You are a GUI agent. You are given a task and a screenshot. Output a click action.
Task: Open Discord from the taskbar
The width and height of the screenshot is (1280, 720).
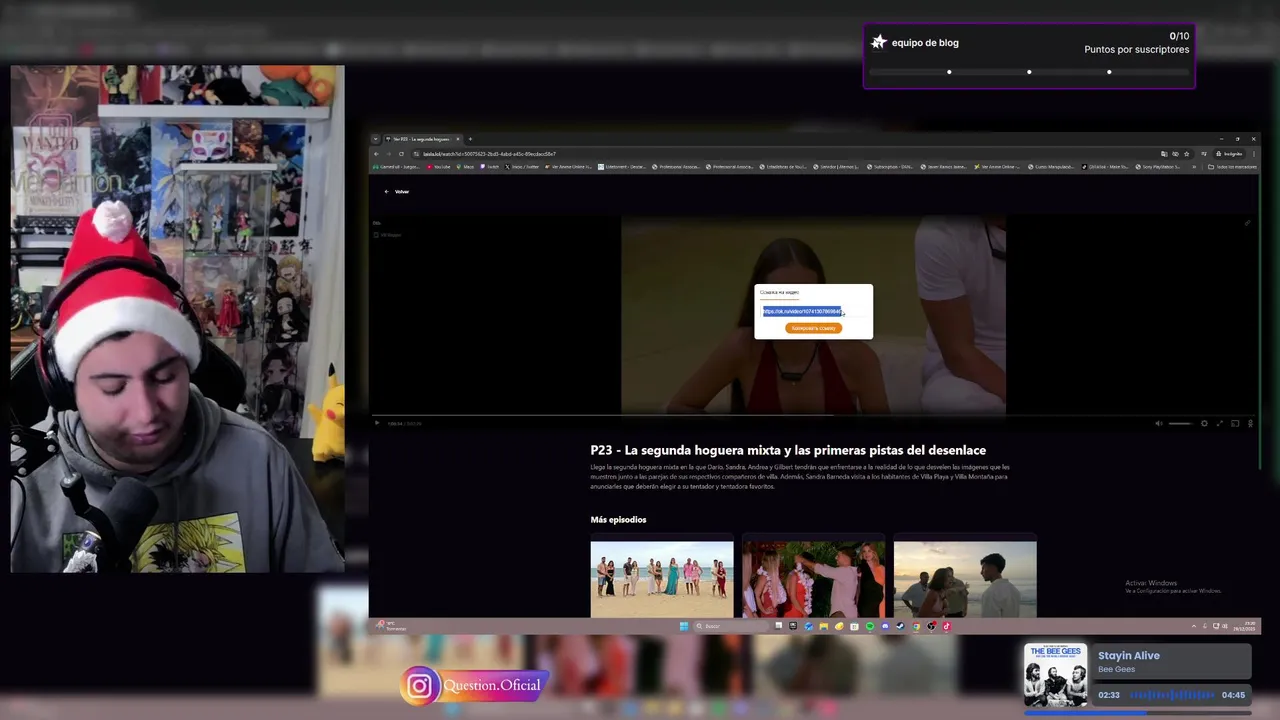(x=885, y=626)
